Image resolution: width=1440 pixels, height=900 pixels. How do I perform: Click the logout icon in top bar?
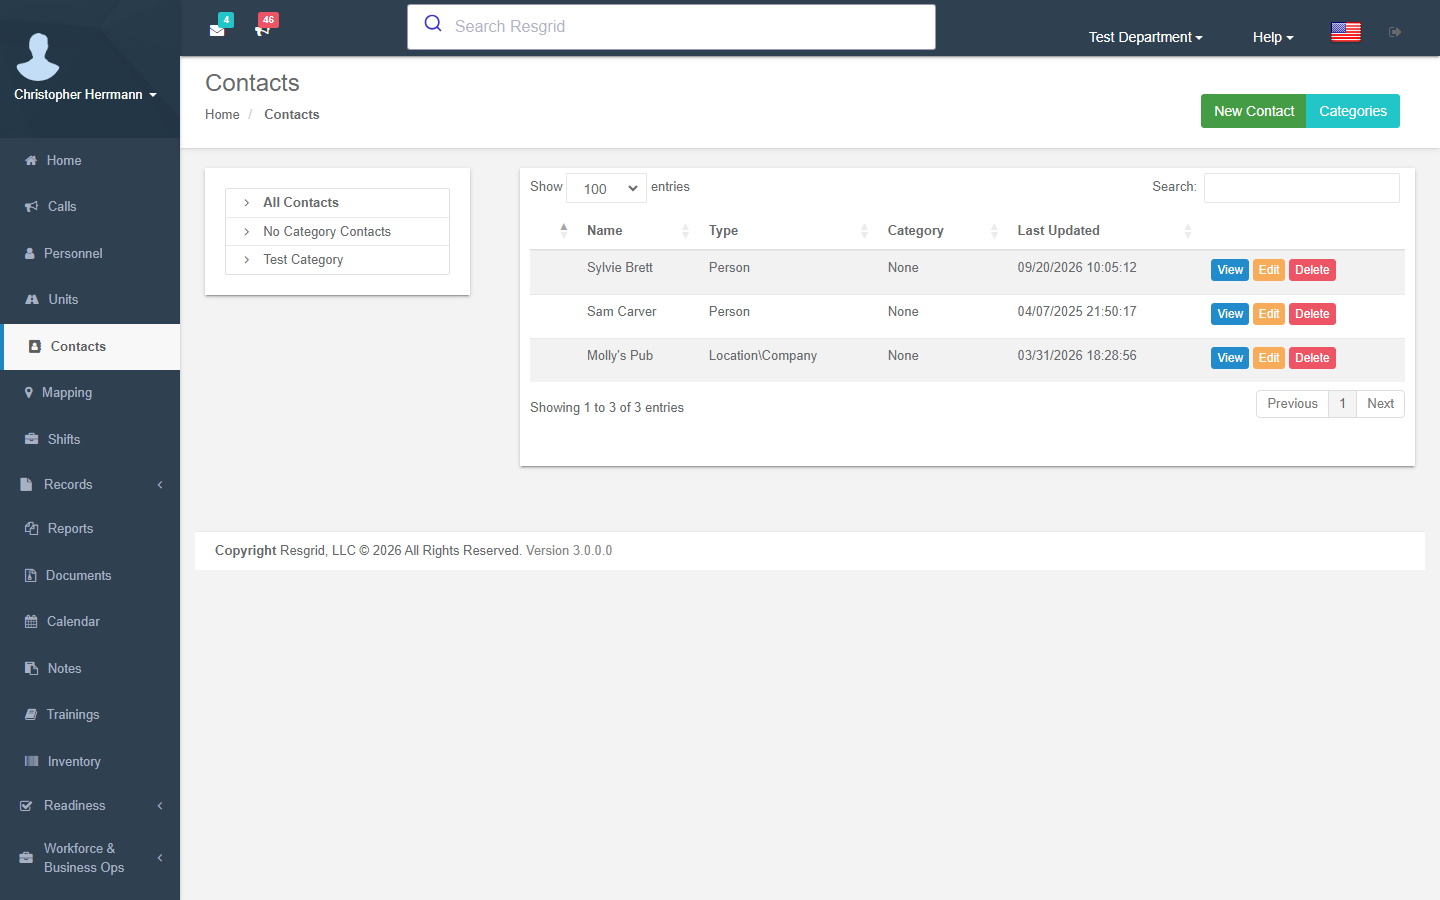1395,32
